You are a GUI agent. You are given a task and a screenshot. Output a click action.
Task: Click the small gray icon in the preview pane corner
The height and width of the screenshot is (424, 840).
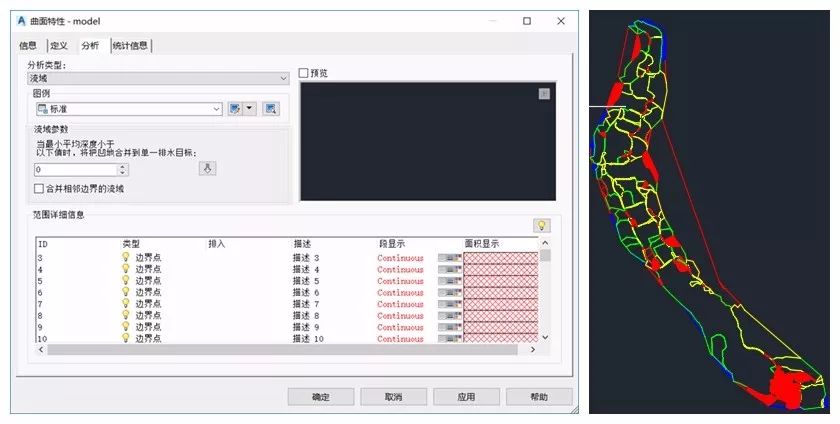point(544,94)
